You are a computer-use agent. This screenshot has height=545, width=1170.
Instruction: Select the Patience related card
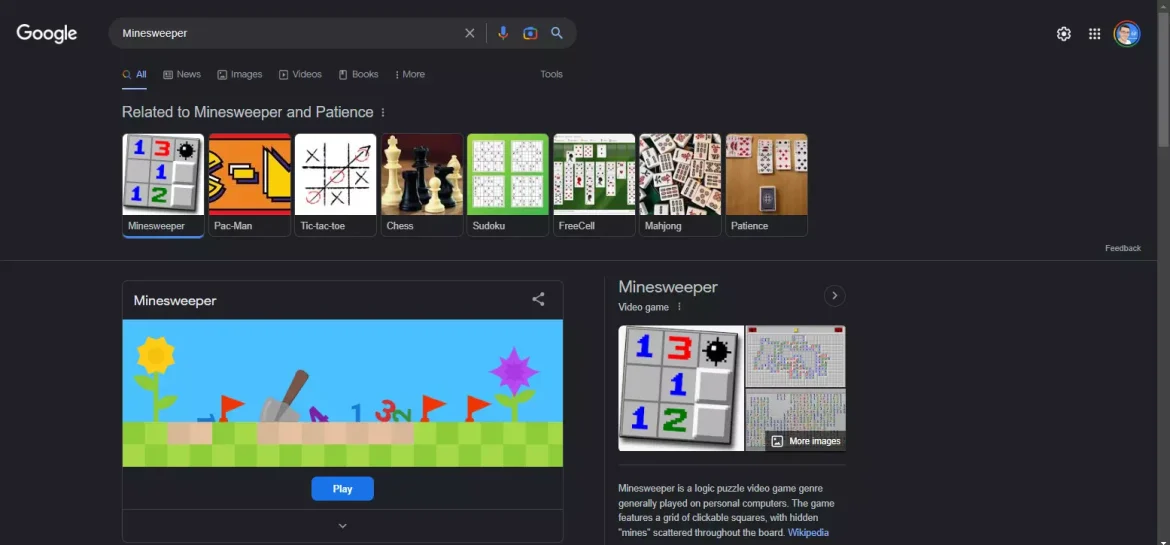coord(766,185)
